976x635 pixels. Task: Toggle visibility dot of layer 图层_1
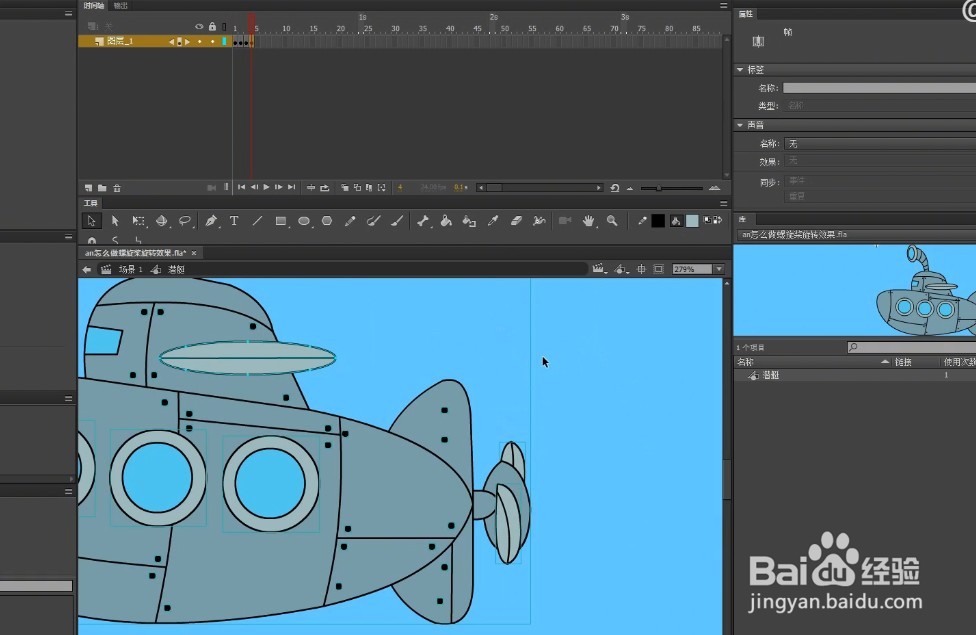(x=200, y=42)
